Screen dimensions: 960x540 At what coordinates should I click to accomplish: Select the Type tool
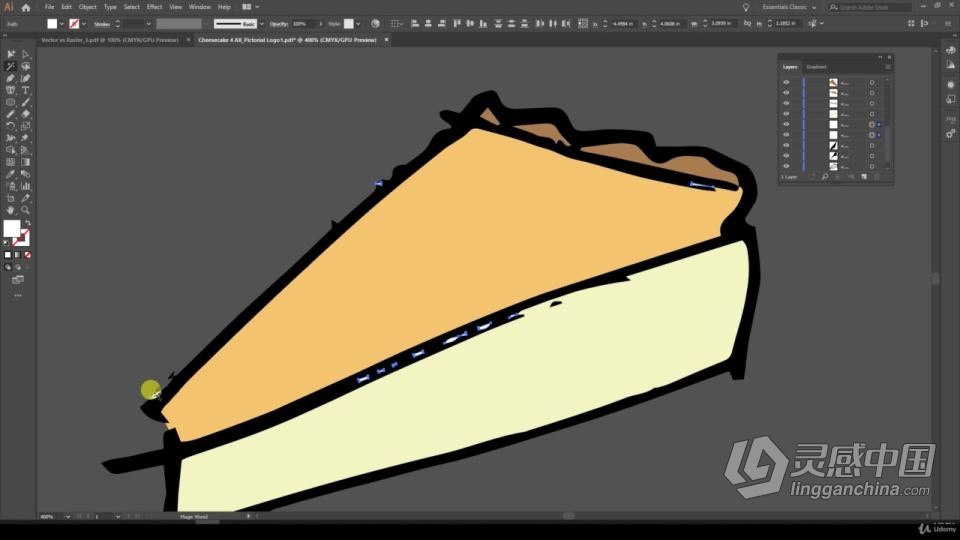[x=25, y=90]
